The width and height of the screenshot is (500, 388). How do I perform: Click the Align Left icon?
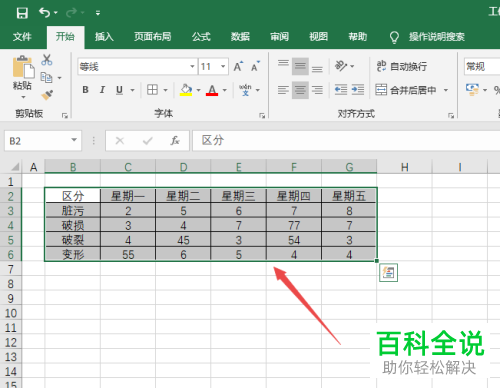tap(283, 90)
